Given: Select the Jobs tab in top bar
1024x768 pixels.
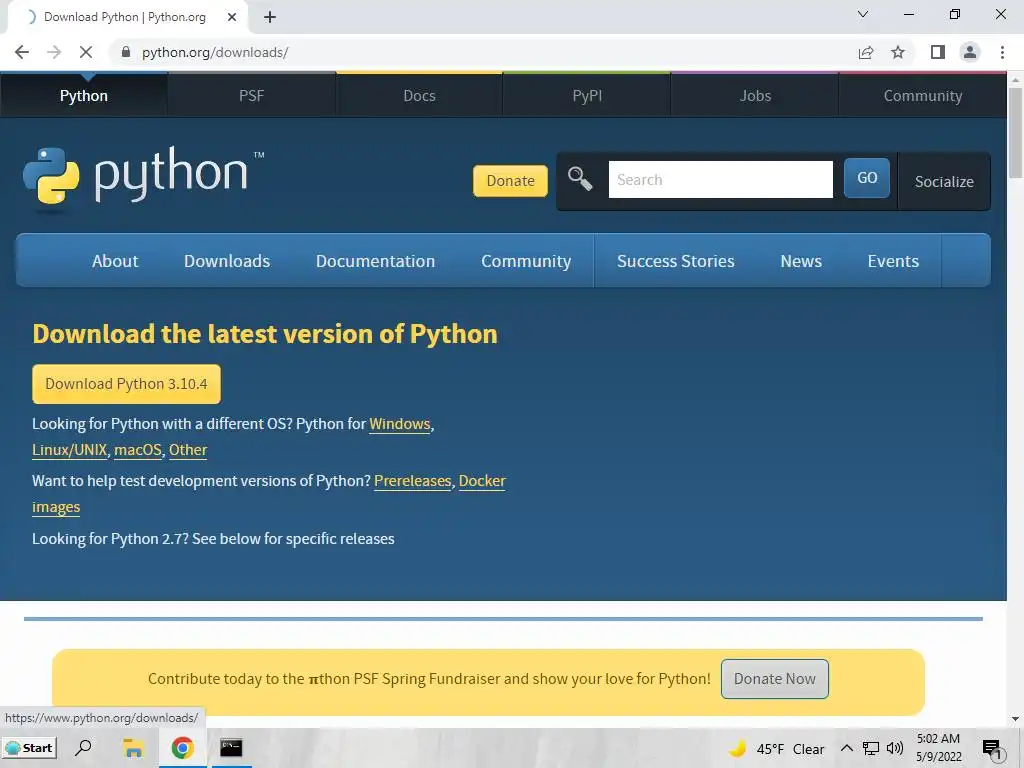Looking at the screenshot, I should tap(755, 95).
